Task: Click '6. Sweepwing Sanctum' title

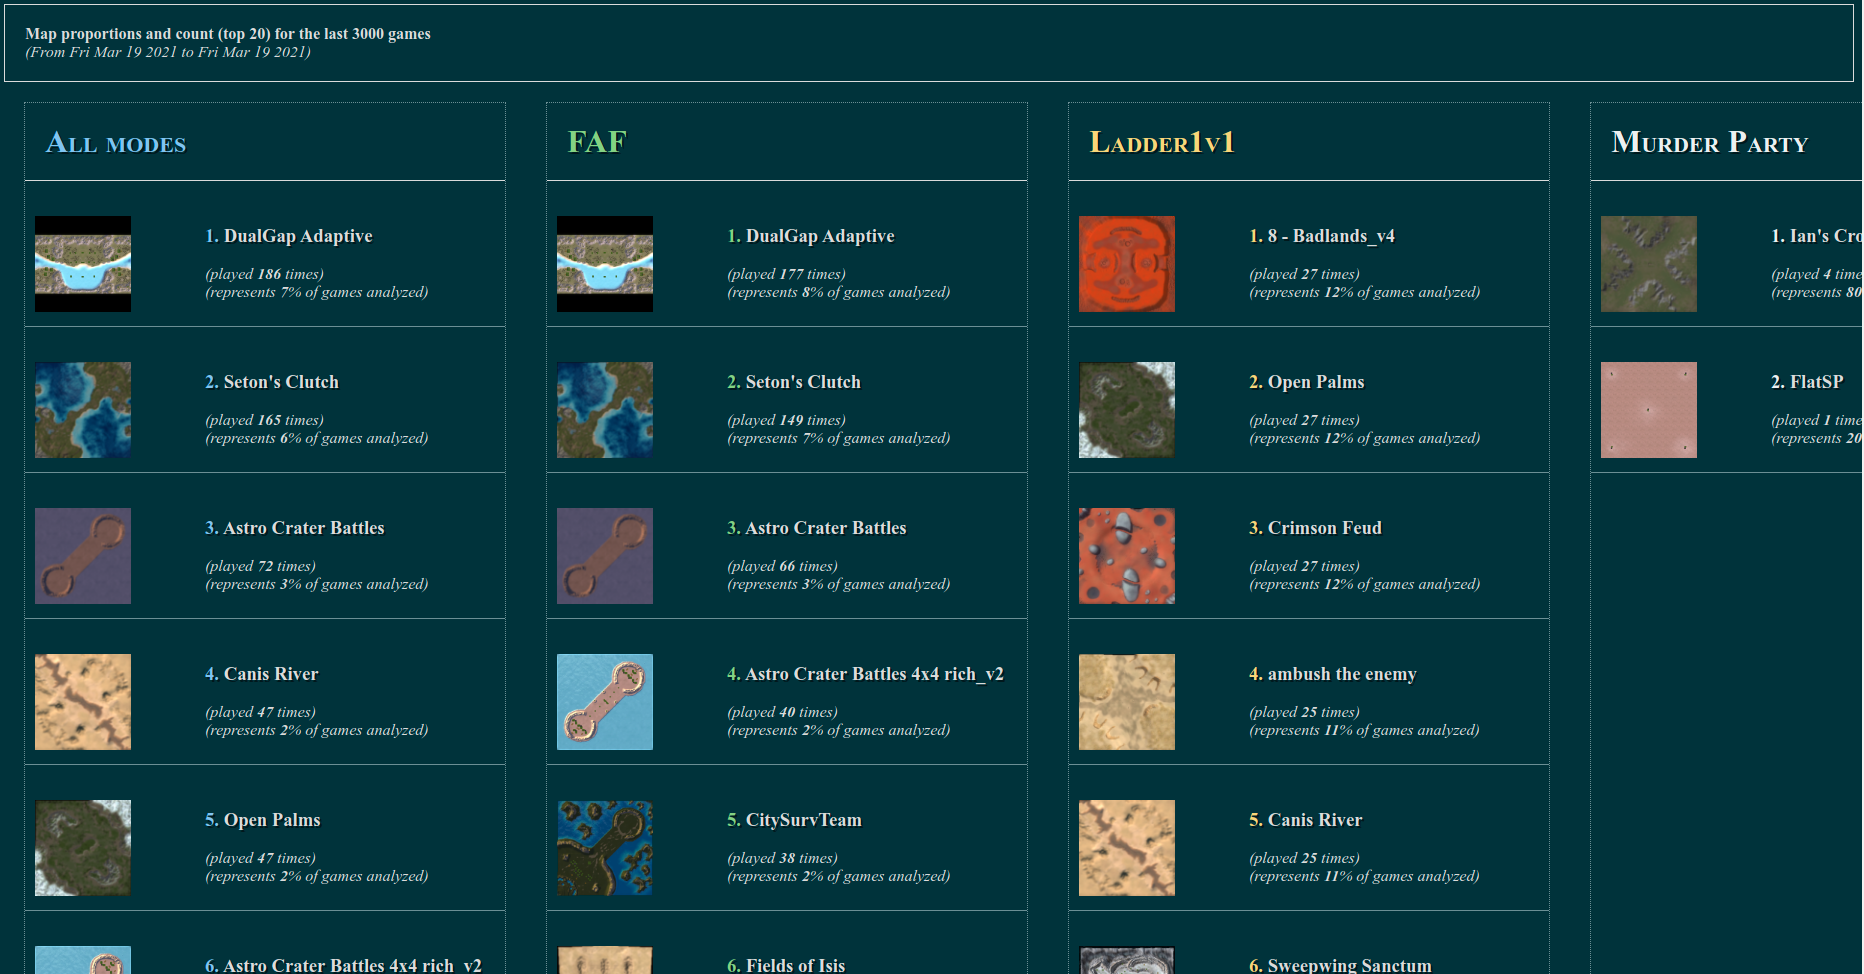Action: pos(1341,965)
